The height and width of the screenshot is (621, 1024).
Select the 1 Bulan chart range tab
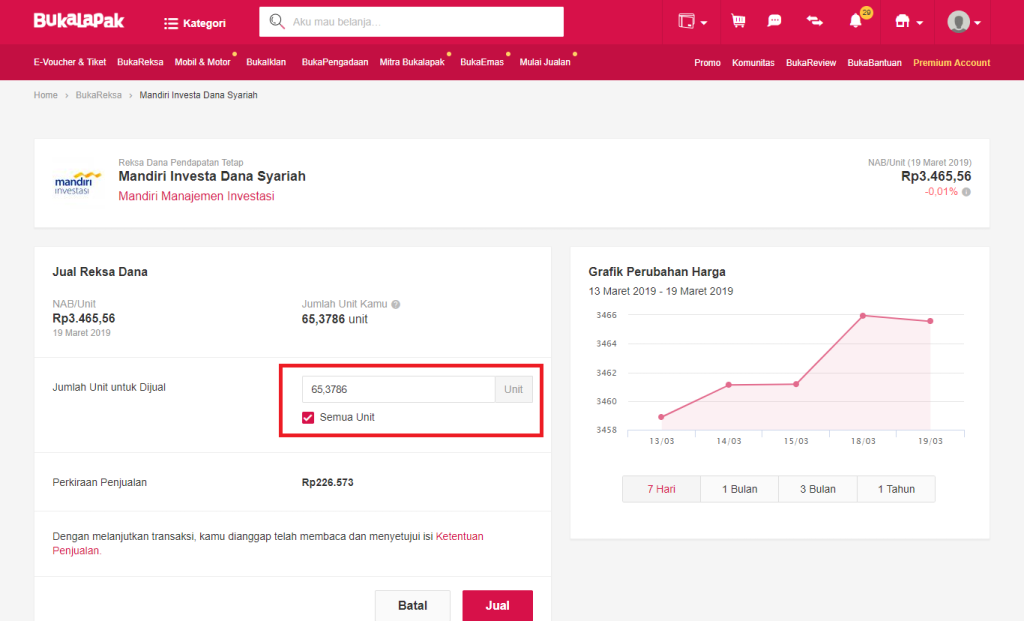pos(739,489)
